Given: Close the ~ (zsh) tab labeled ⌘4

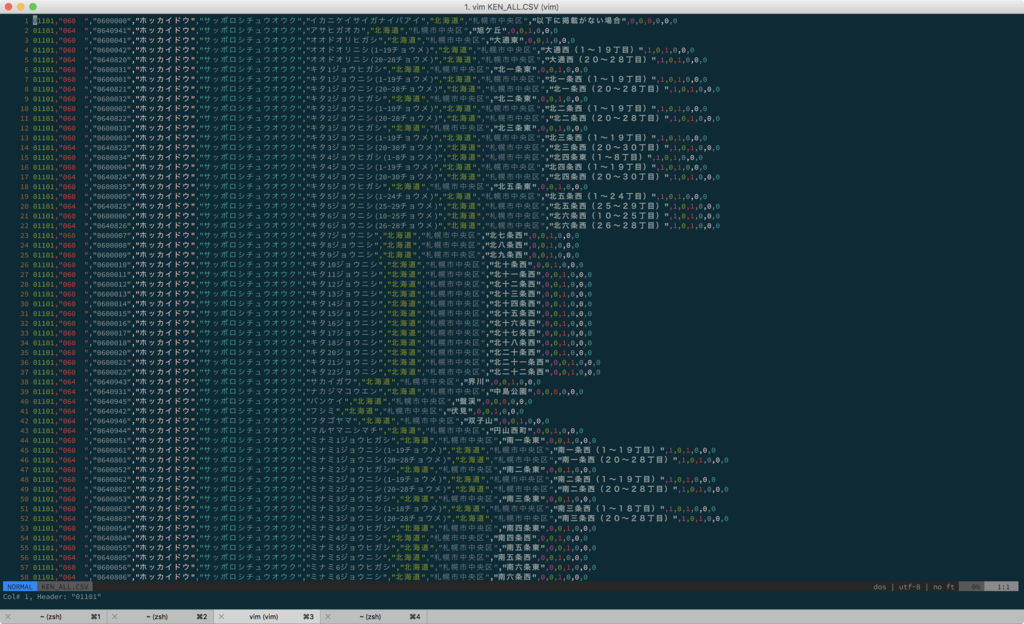Looking at the screenshot, I should tap(328, 616).
